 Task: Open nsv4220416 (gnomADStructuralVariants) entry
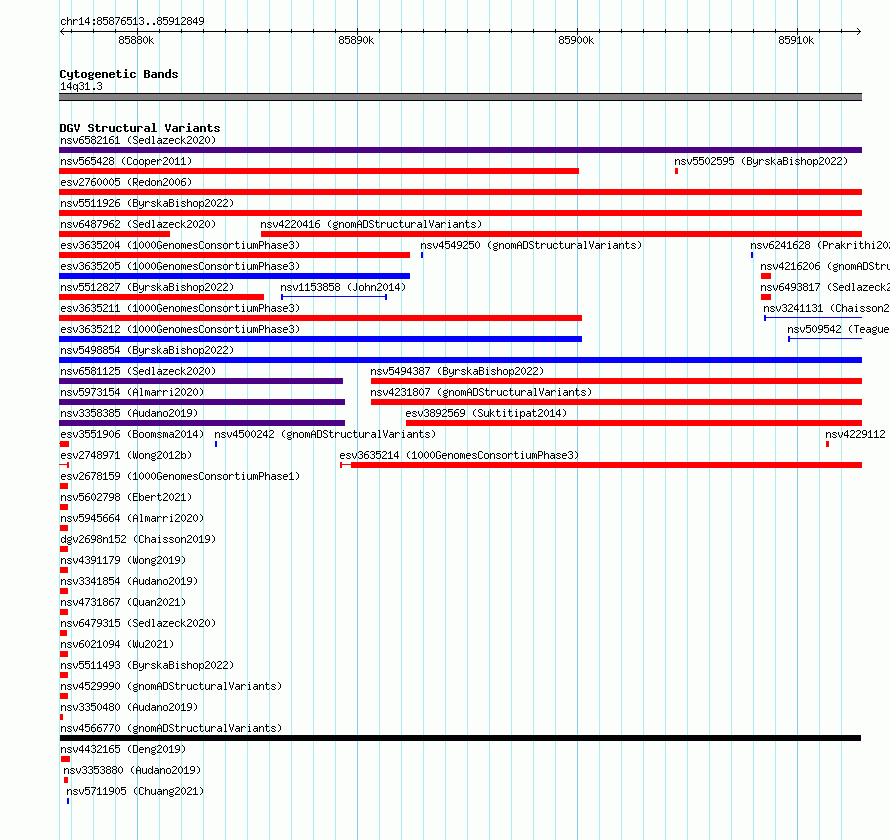[371, 224]
